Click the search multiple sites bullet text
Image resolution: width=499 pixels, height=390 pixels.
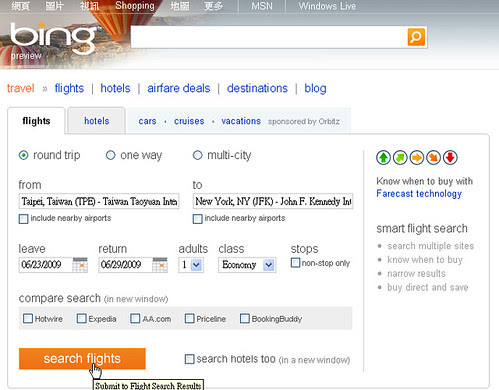pos(431,246)
